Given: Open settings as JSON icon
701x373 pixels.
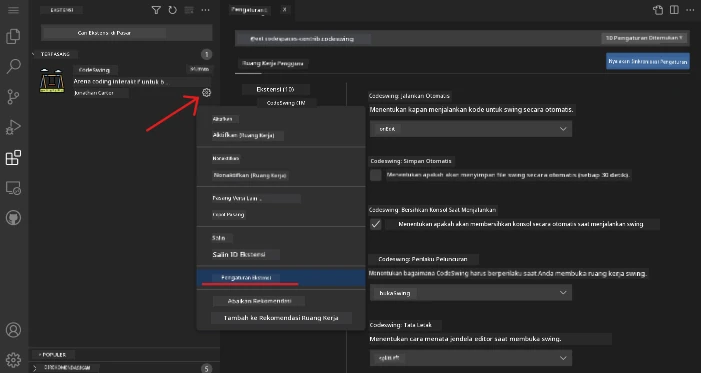Looking at the screenshot, I should (658, 10).
